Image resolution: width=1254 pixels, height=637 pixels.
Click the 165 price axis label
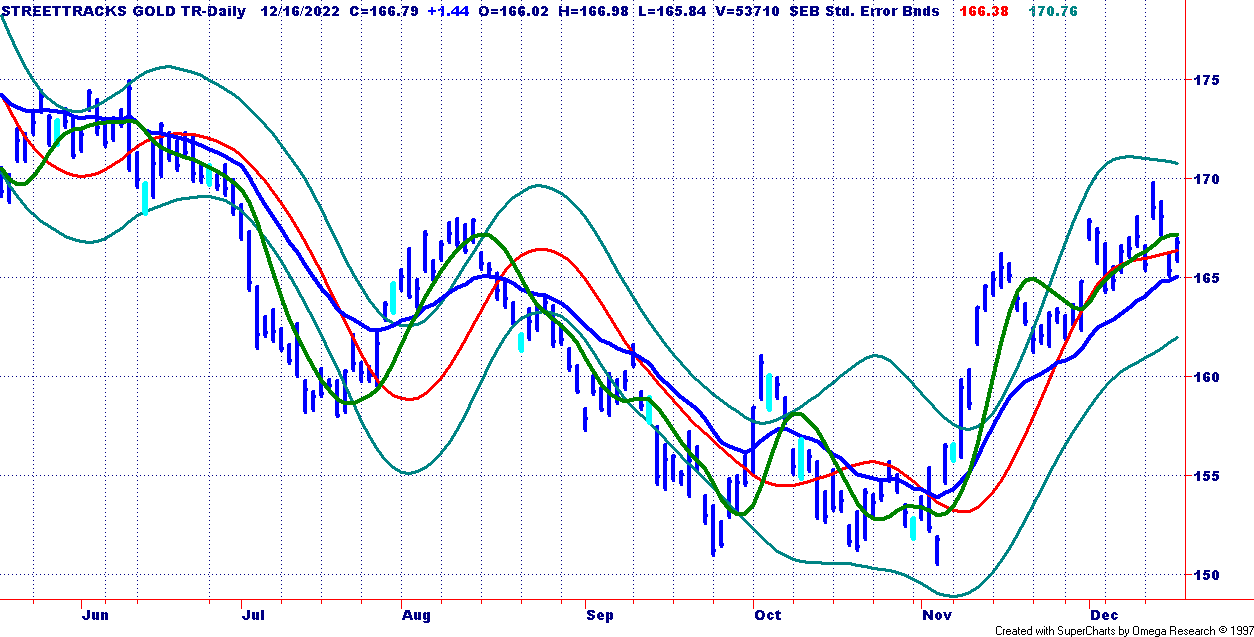(x=1206, y=278)
